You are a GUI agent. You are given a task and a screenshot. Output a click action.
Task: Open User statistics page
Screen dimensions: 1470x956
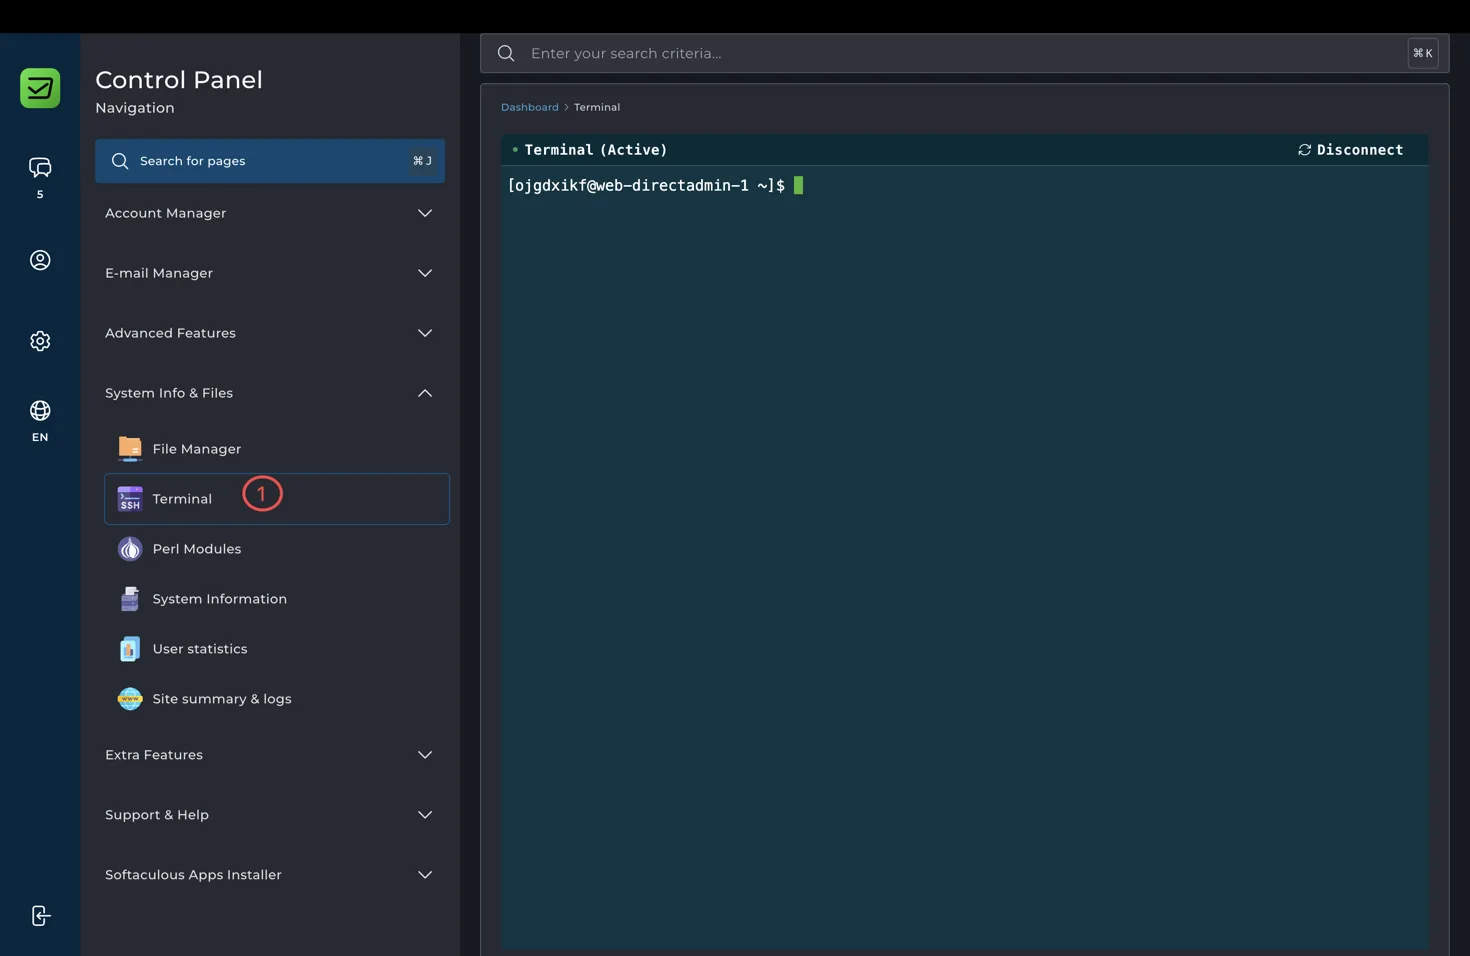[277, 649]
